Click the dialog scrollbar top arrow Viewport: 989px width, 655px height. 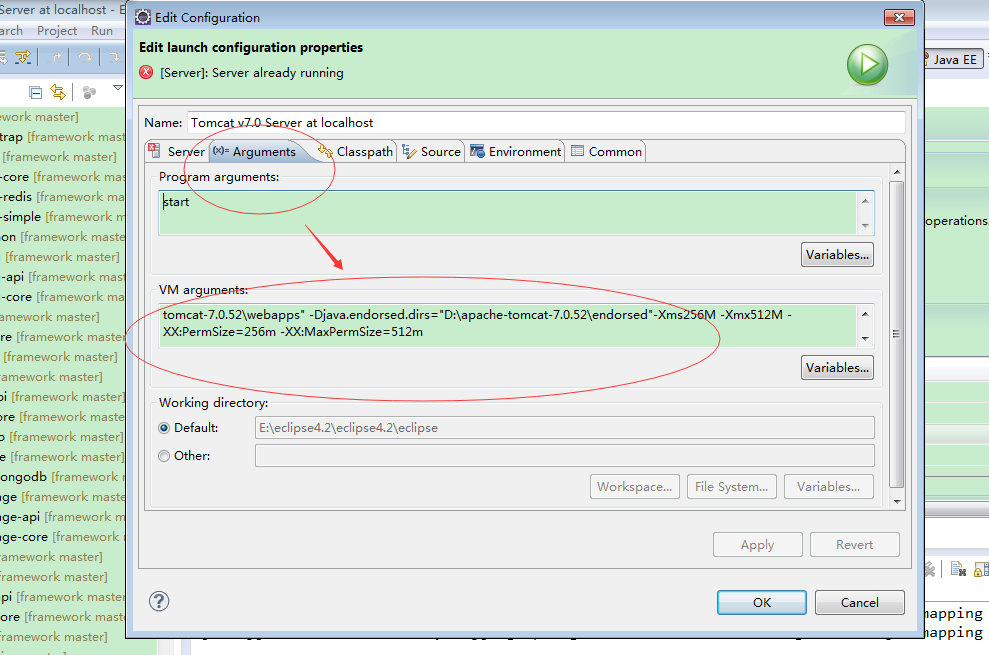tap(896, 172)
